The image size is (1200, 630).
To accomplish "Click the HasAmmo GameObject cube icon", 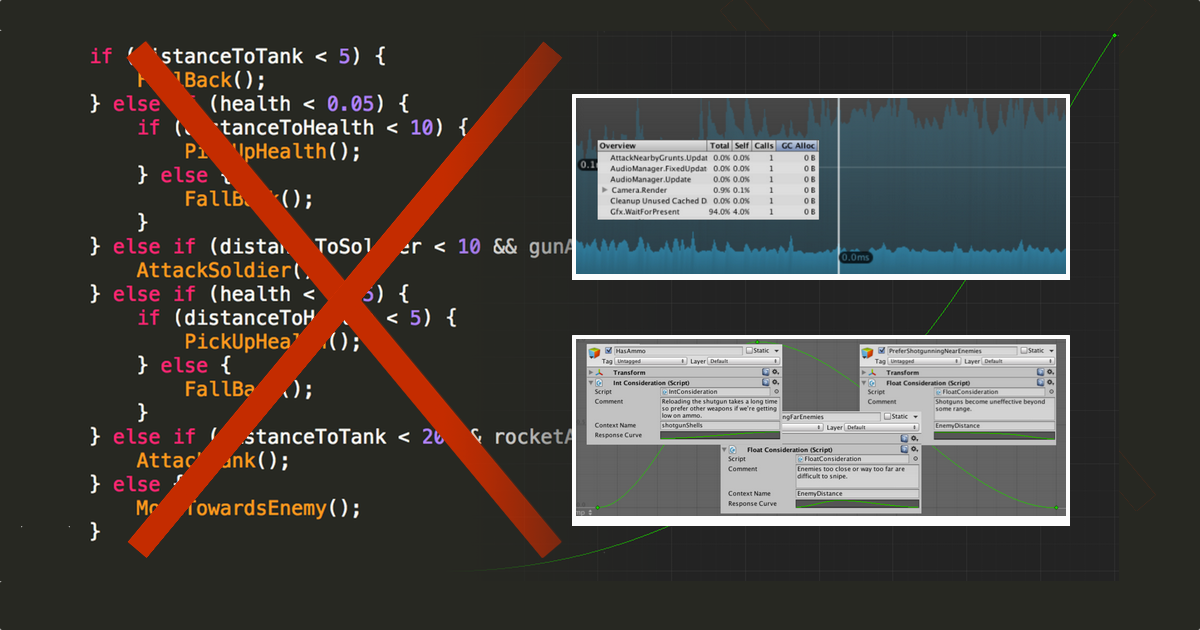I will point(594,353).
